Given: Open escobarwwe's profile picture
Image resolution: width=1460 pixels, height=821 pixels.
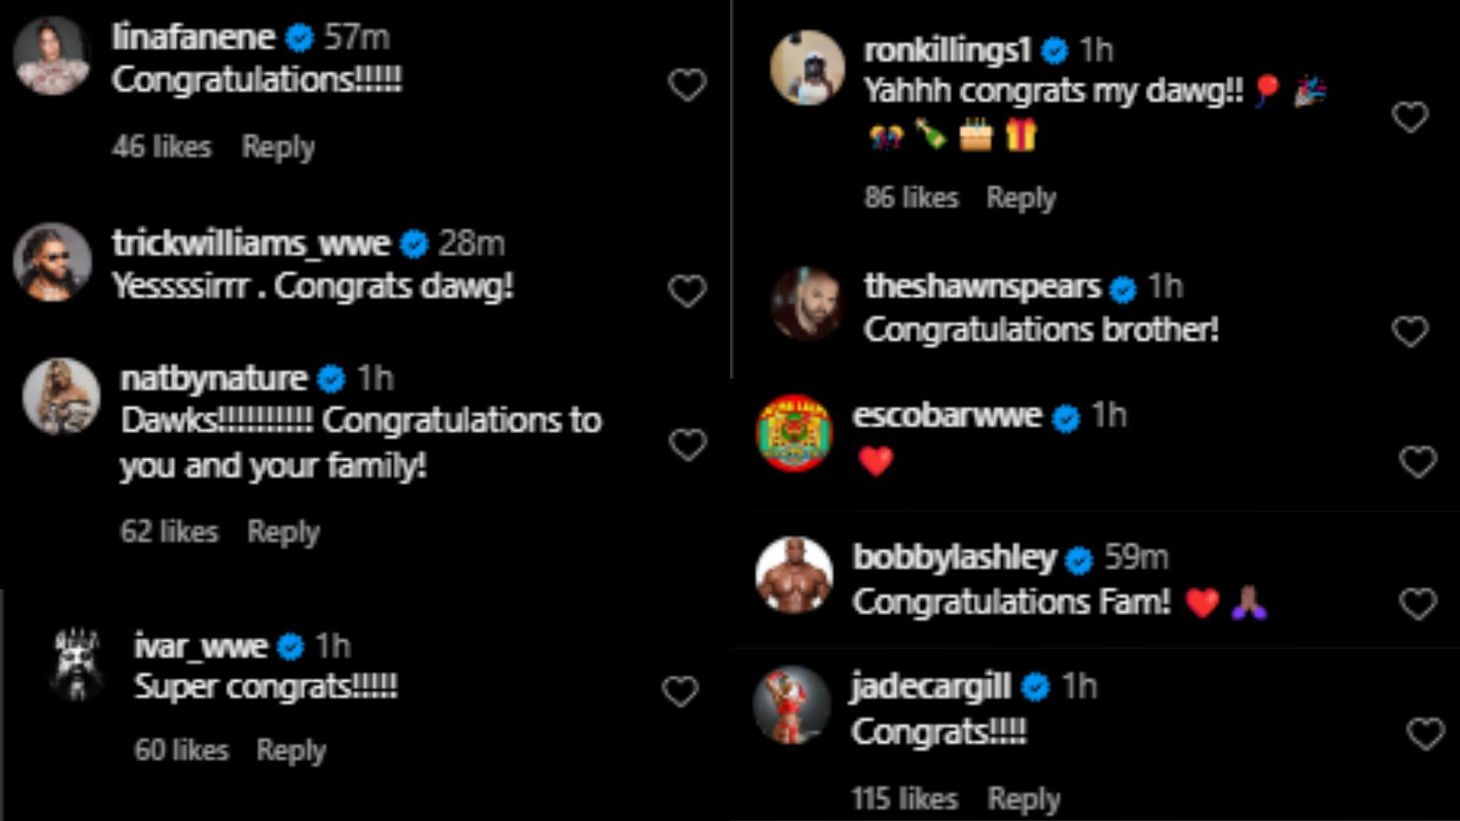Looking at the screenshot, I should click(x=794, y=433).
